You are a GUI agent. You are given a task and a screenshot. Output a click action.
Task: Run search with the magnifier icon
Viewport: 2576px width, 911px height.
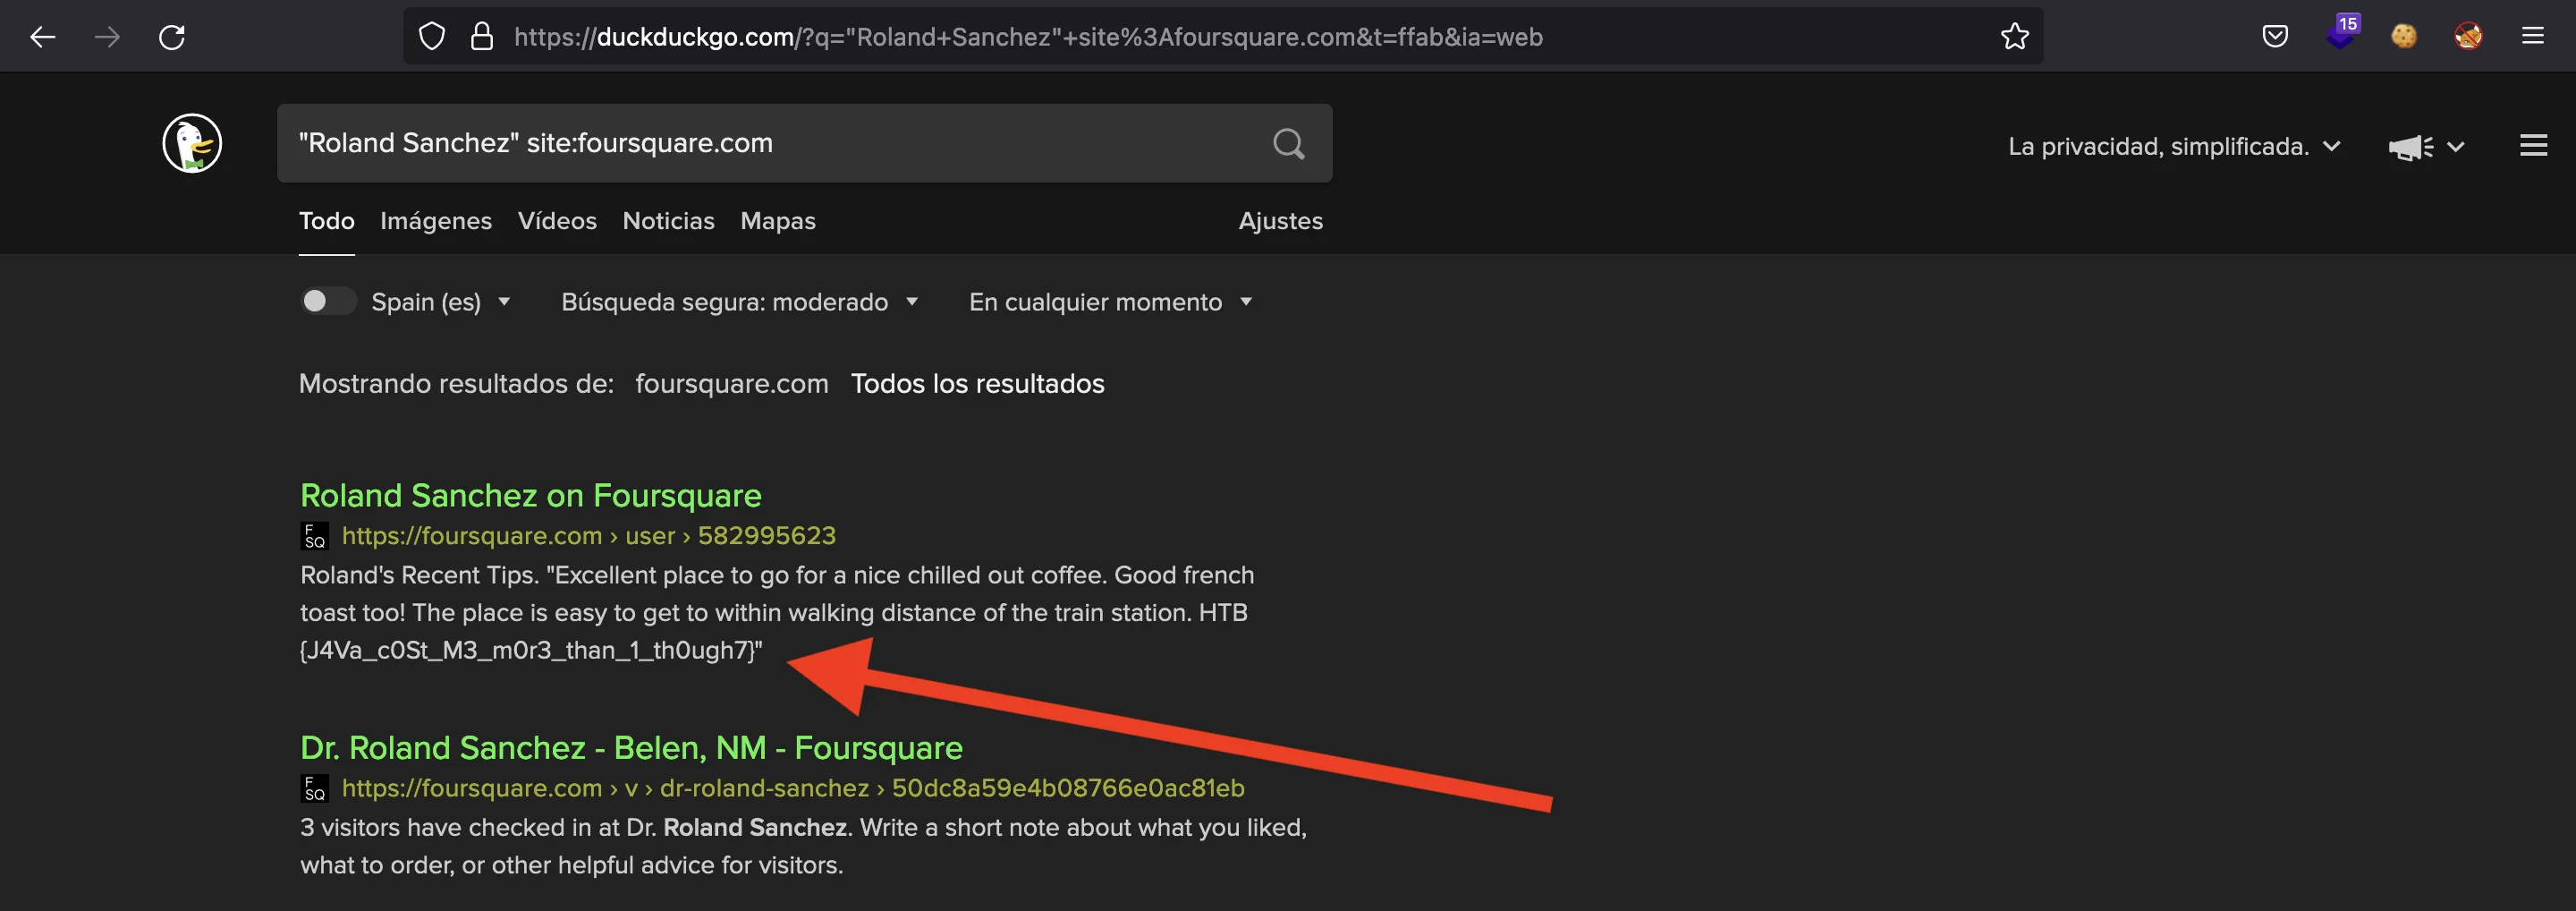point(1289,144)
